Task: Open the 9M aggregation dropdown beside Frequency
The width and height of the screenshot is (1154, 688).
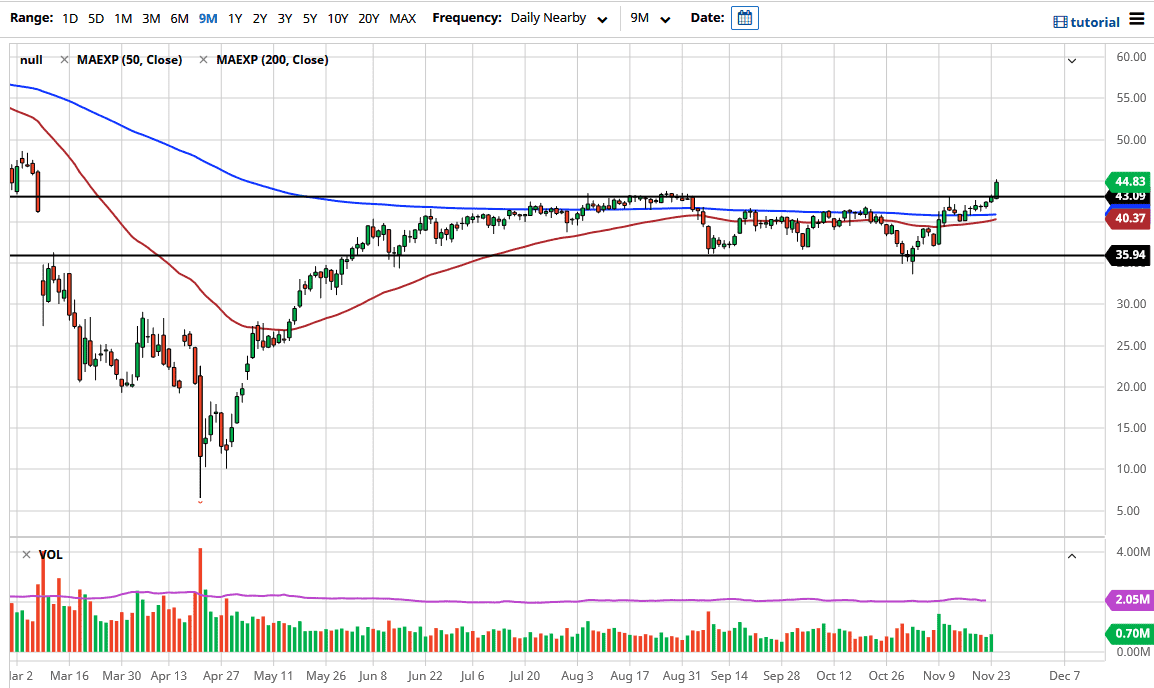Action: (x=652, y=18)
